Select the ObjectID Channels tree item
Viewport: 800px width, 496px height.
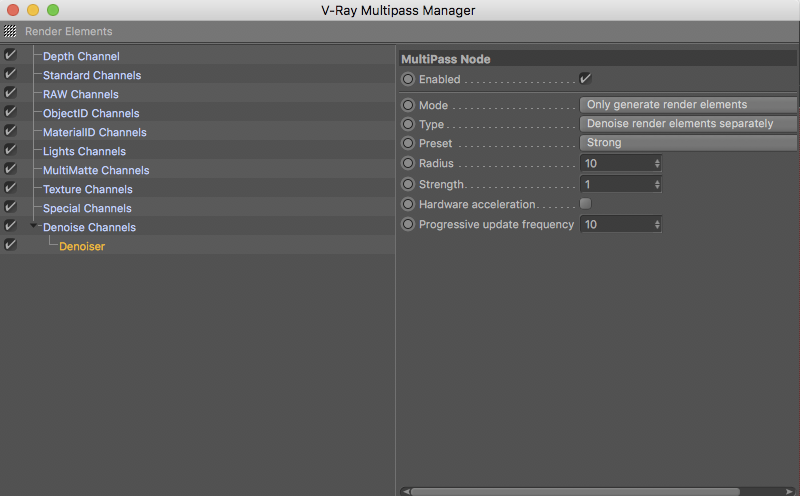(x=91, y=113)
